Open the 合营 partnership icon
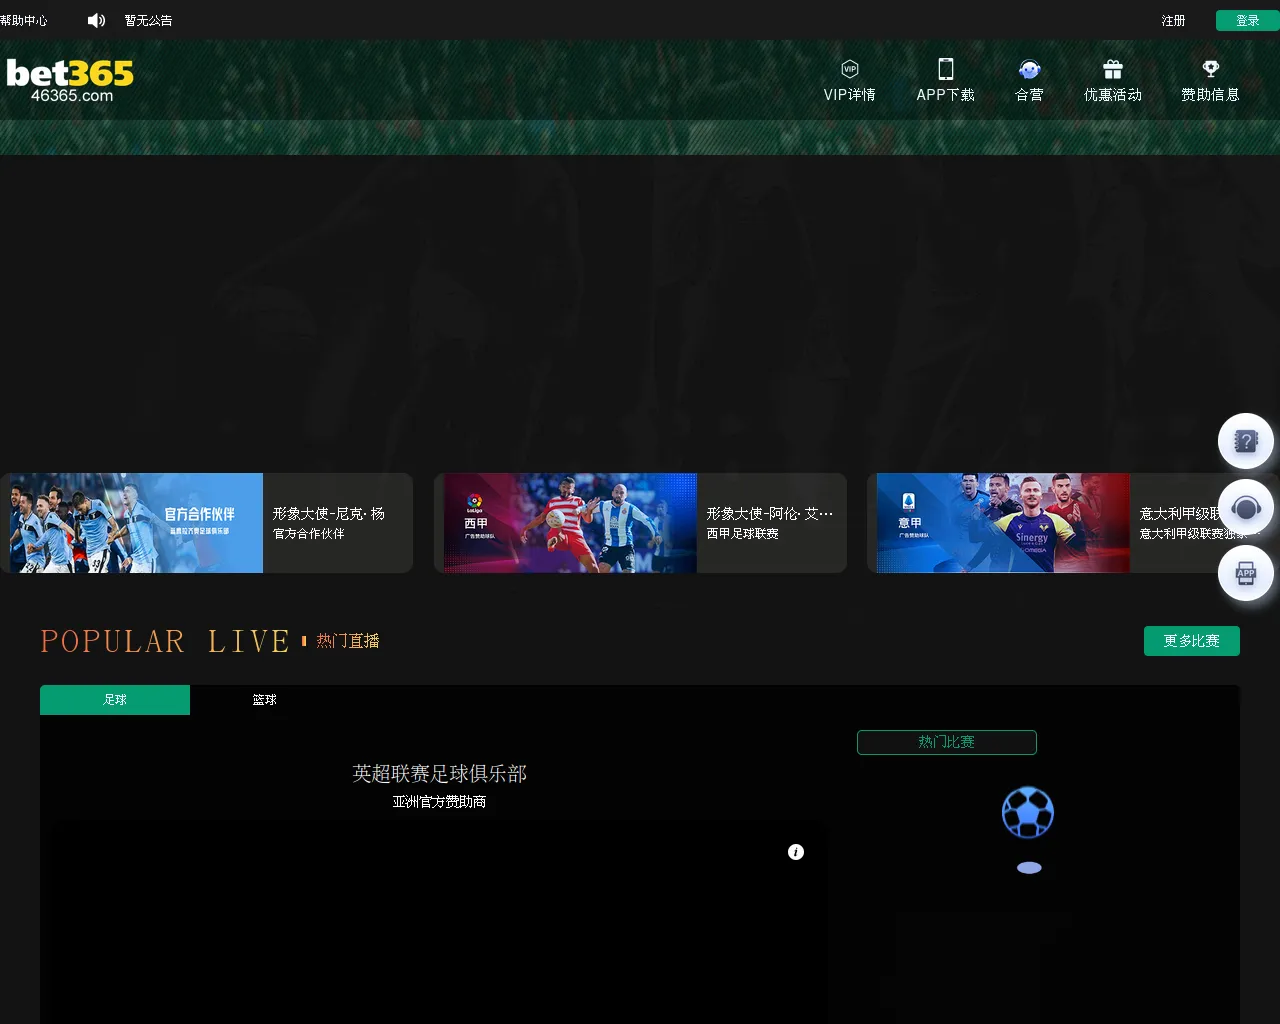The image size is (1280, 1024). tap(1029, 69)
